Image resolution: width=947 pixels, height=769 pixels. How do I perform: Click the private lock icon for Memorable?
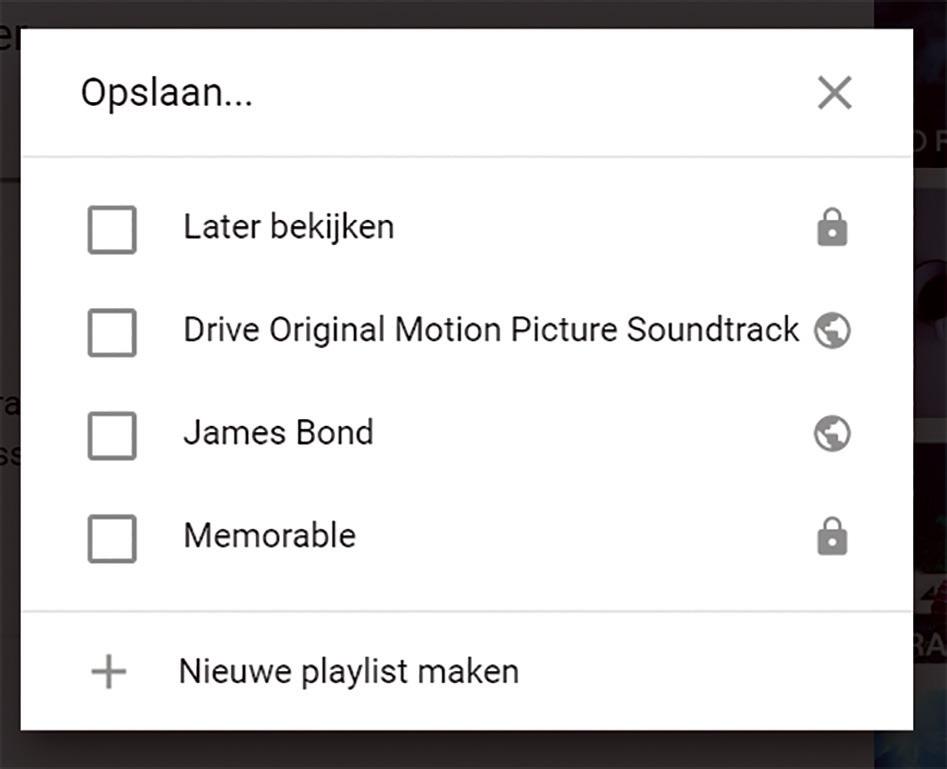click(x=832, y=536)
